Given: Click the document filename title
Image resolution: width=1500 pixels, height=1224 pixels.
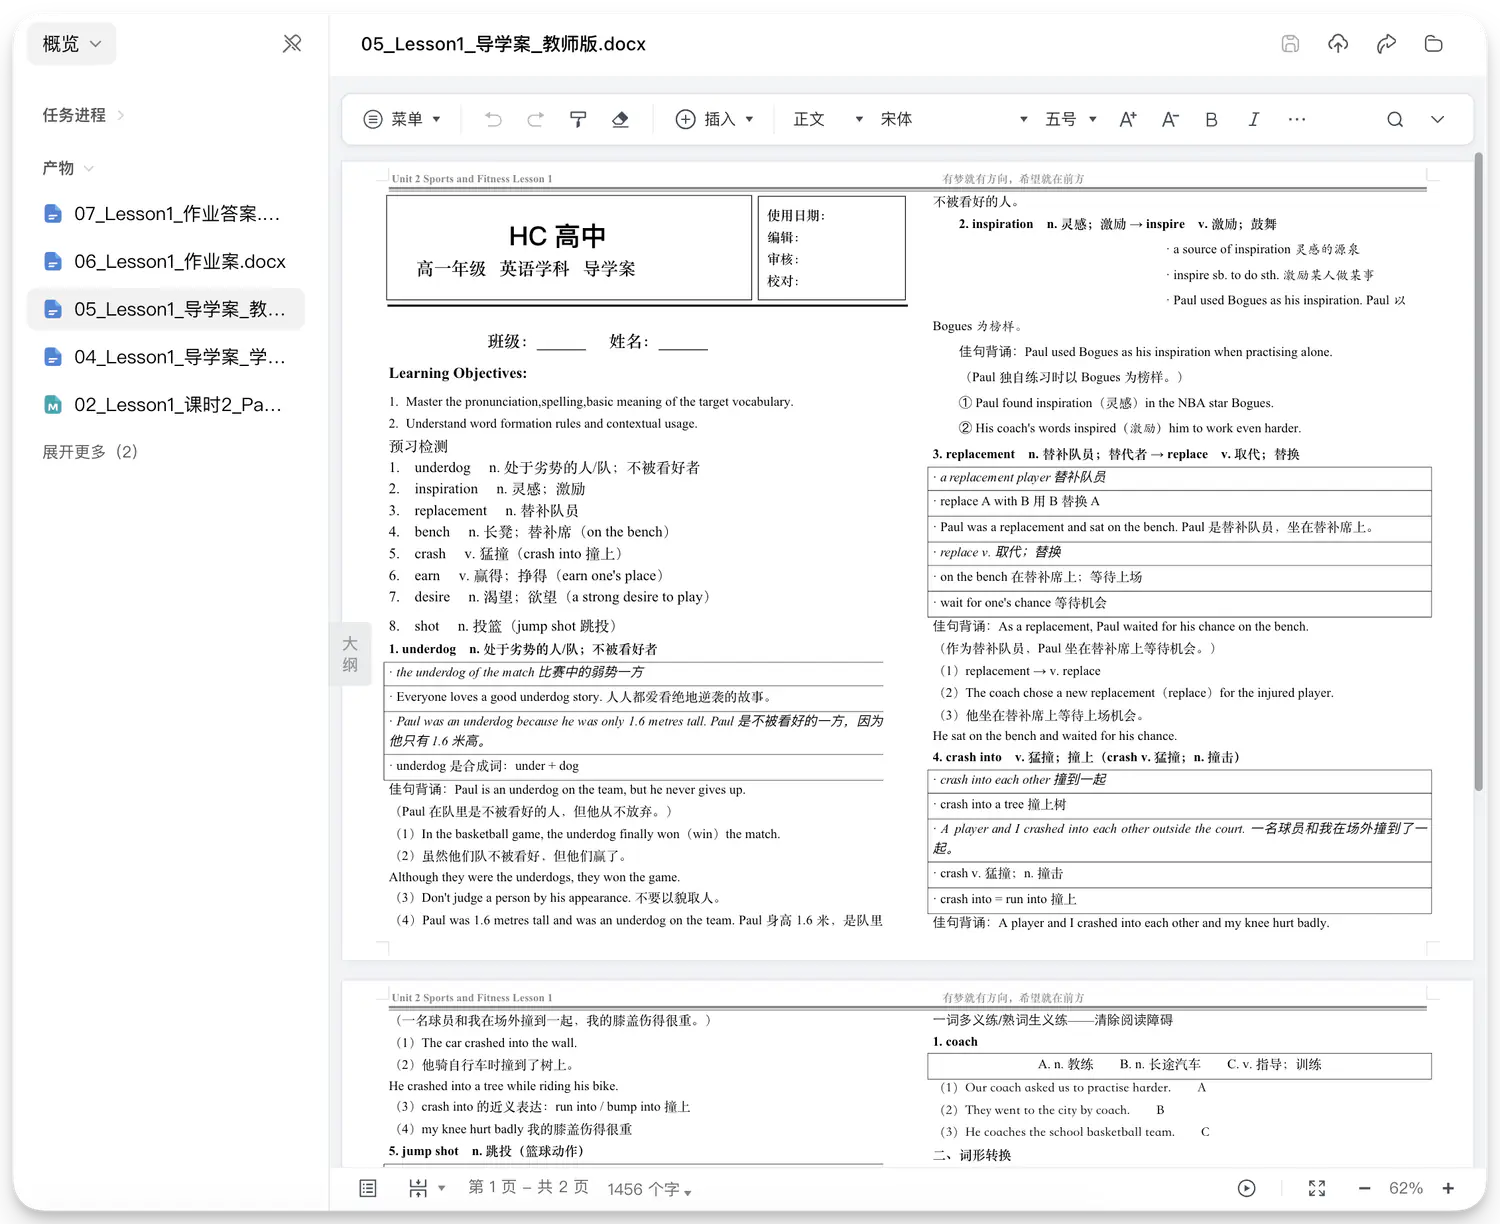Looking at the screenshot, I should tap(503, 44).
